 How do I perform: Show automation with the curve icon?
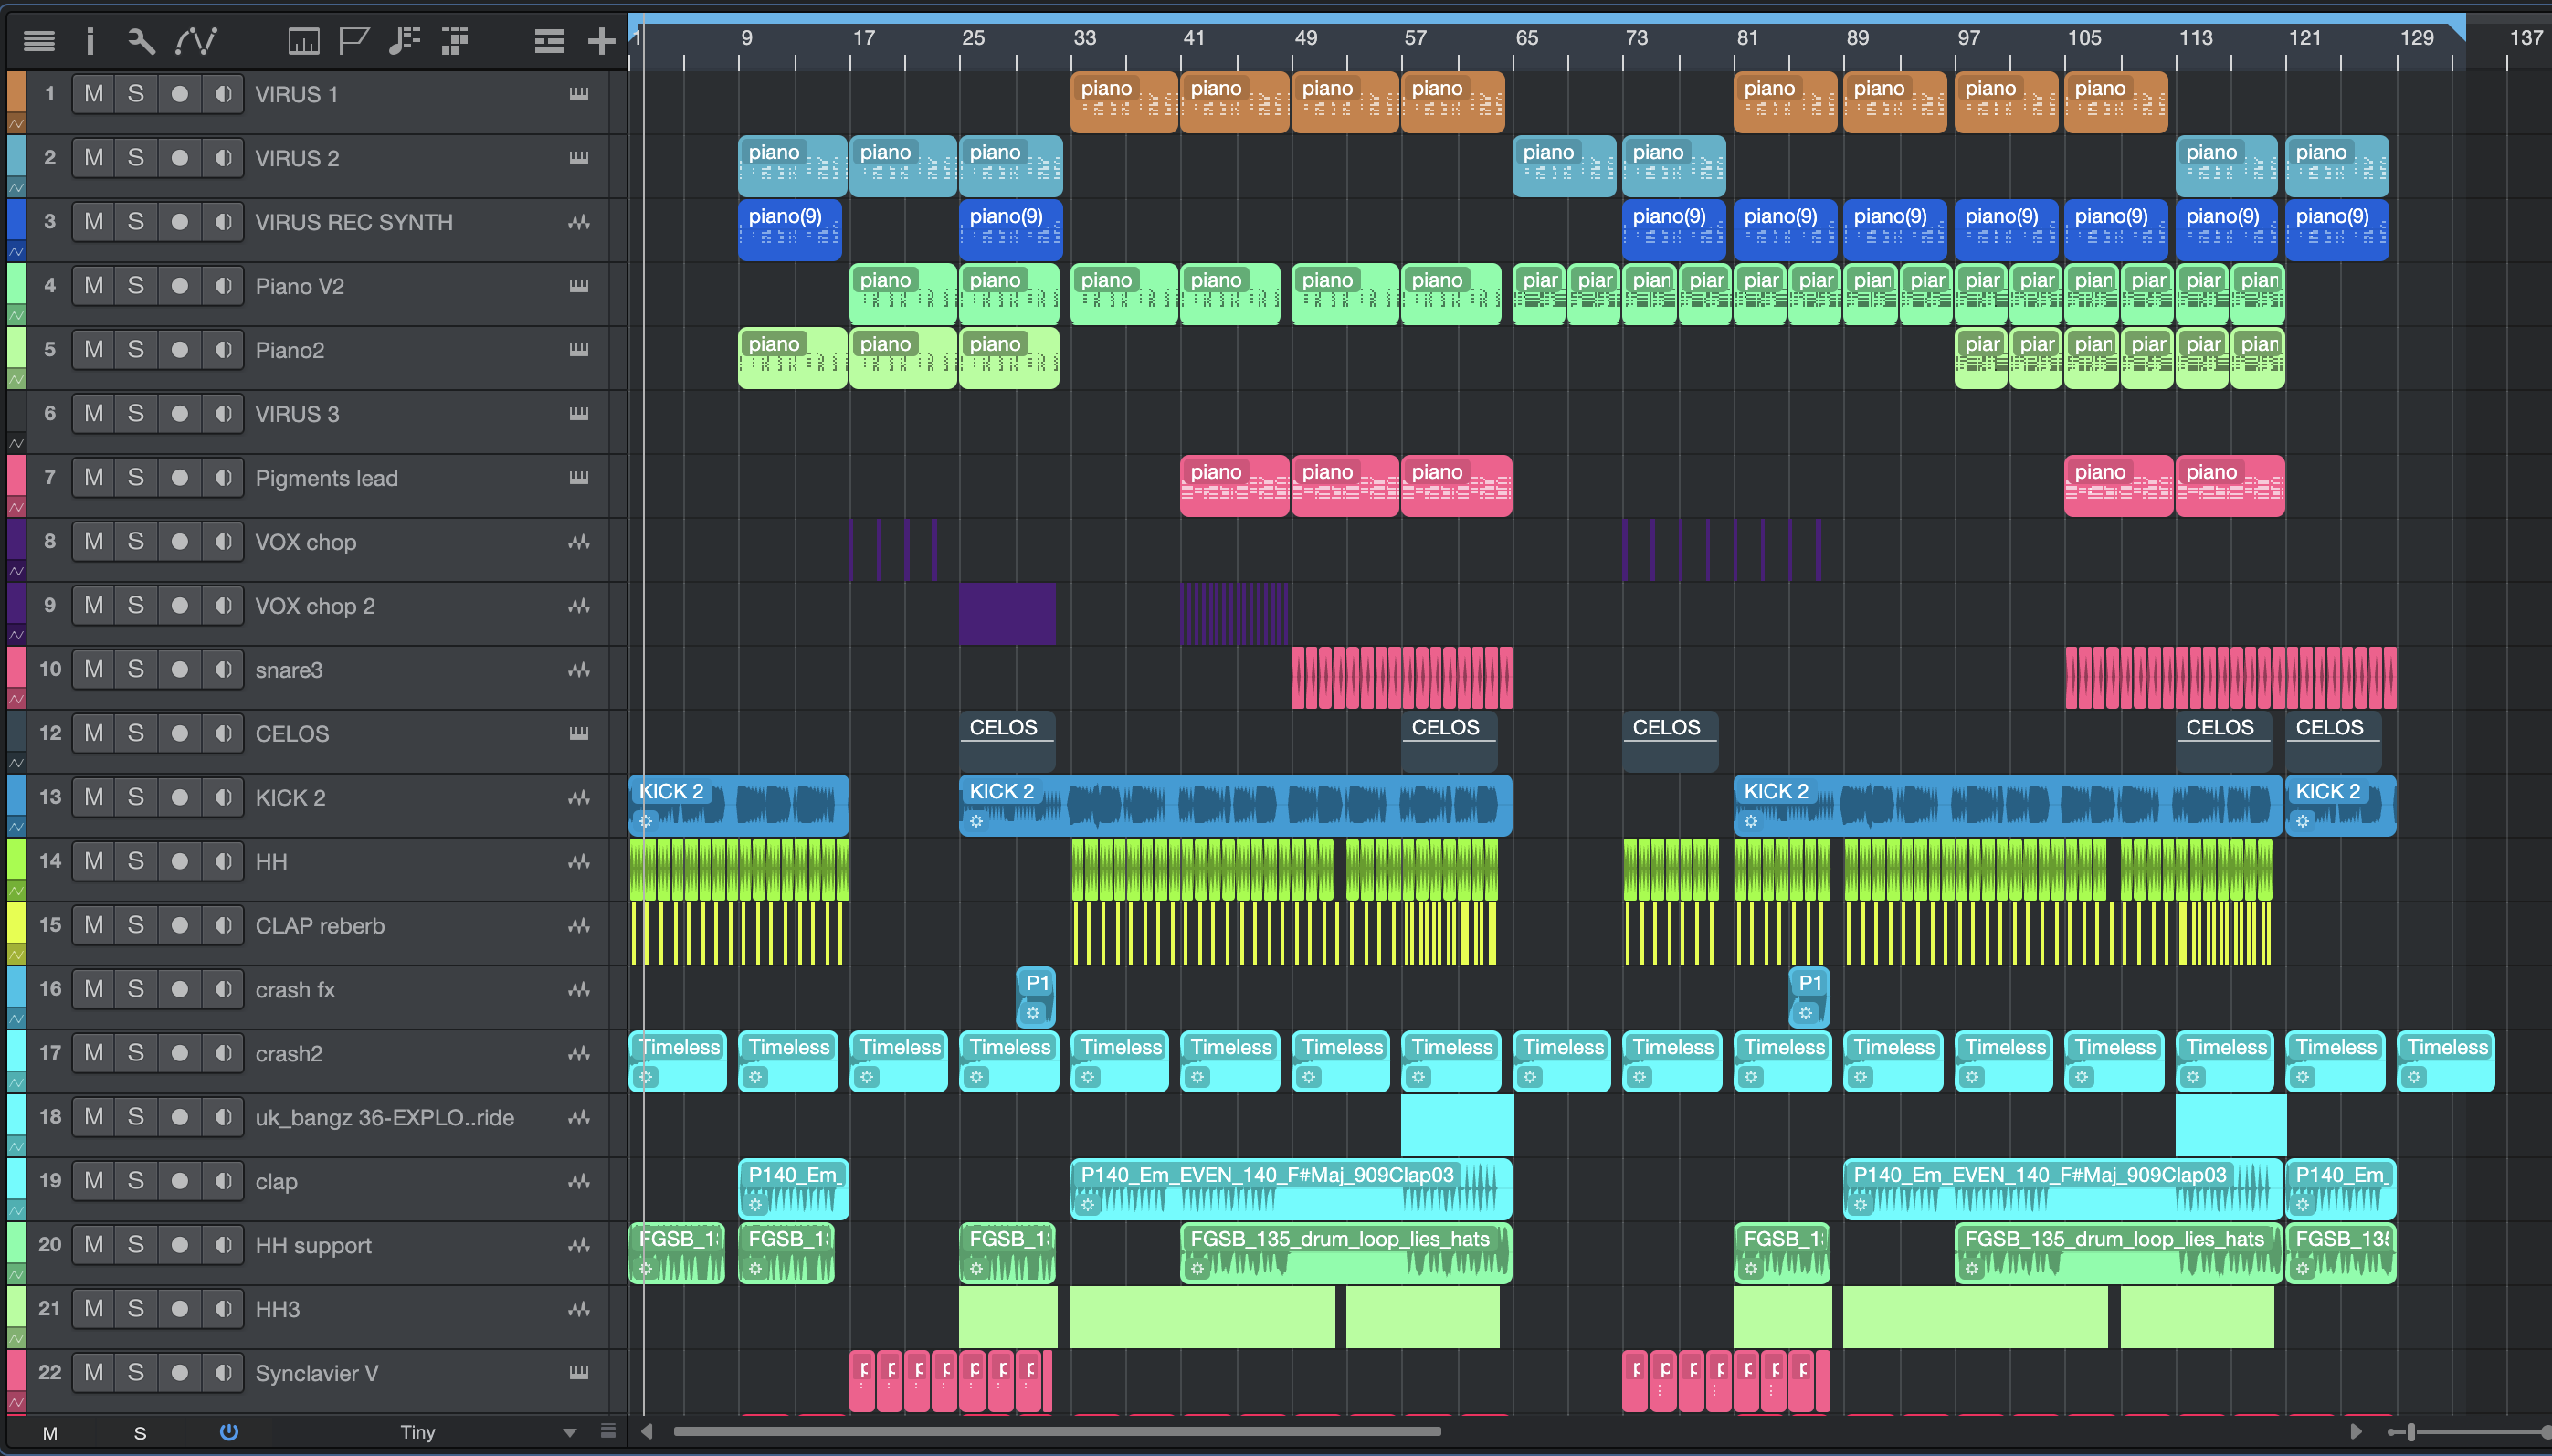point(196,41)
